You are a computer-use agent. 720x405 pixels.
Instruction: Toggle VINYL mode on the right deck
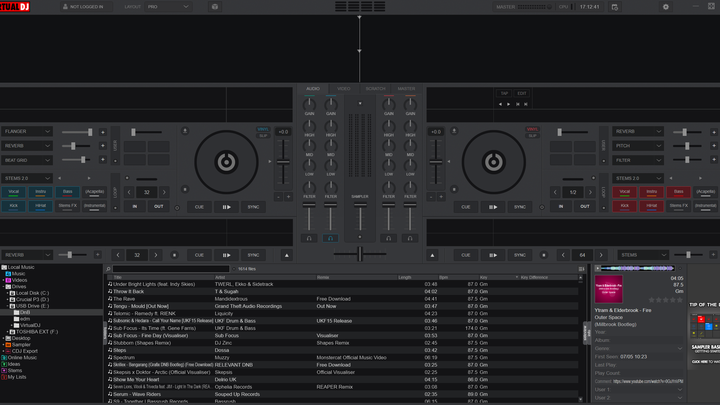pyautogui.click(x=532, y=129)
